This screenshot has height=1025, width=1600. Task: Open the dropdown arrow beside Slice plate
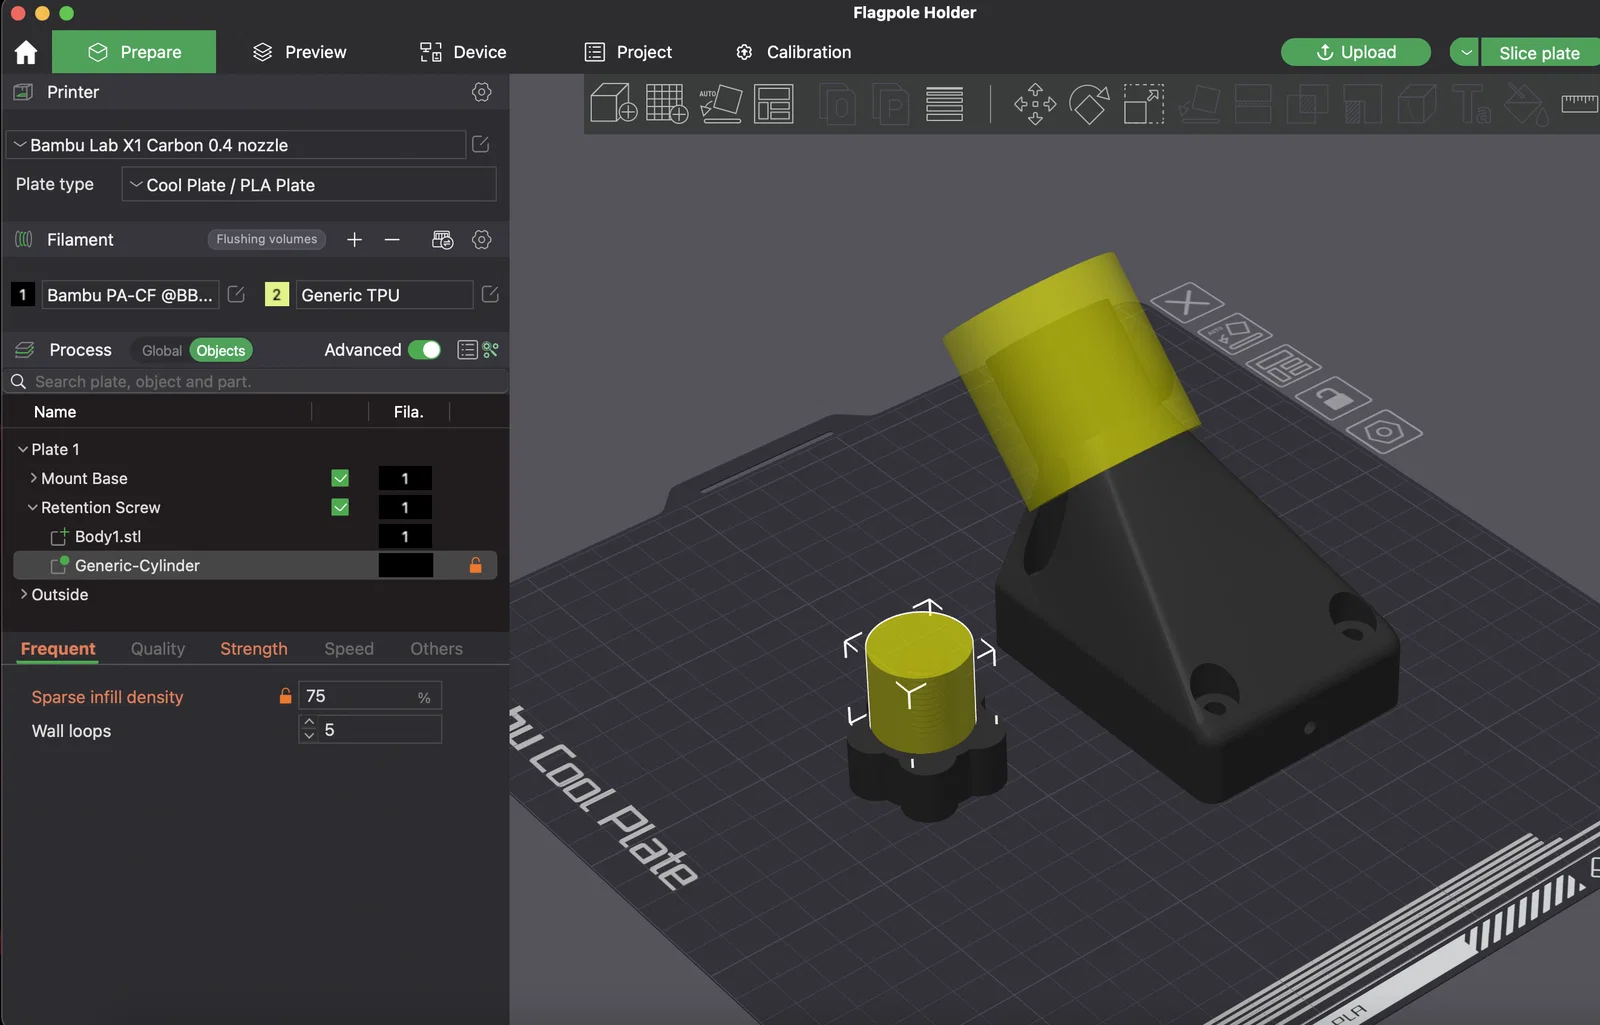1465,52
